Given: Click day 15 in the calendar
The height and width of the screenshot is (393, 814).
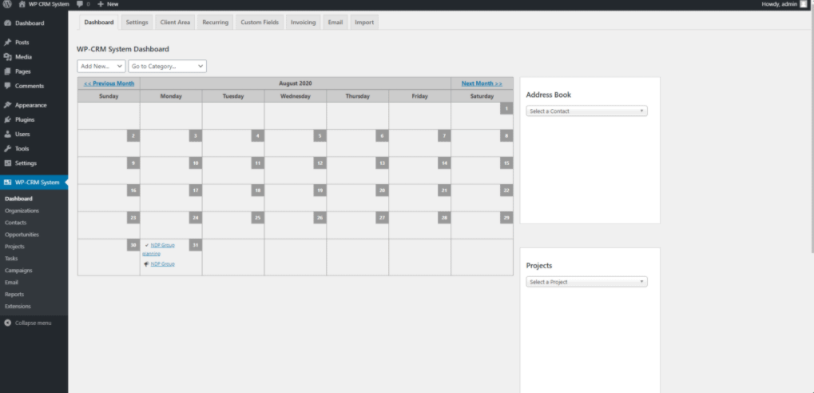Looking at the screenshot, I should point(507,163).
